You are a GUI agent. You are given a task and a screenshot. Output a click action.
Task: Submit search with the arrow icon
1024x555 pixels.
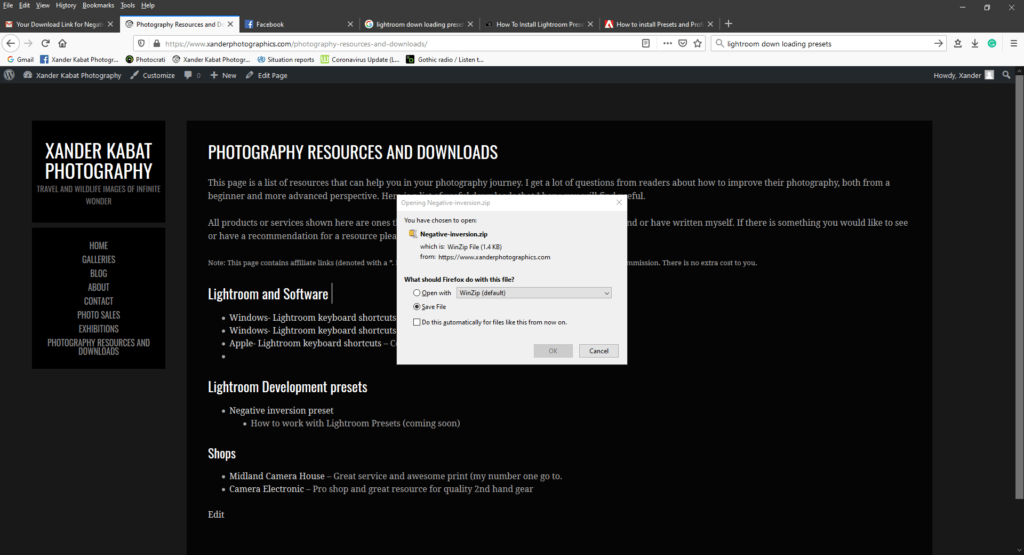coord(938,43)
